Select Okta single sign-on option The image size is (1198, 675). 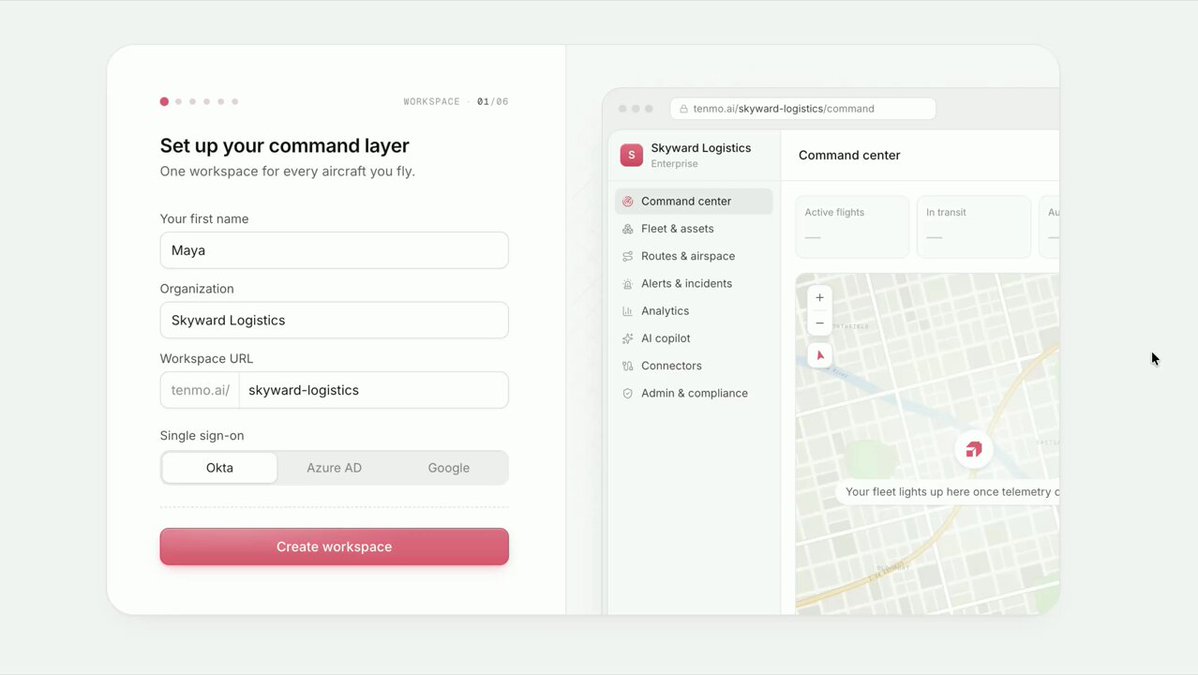pos(219,468)
